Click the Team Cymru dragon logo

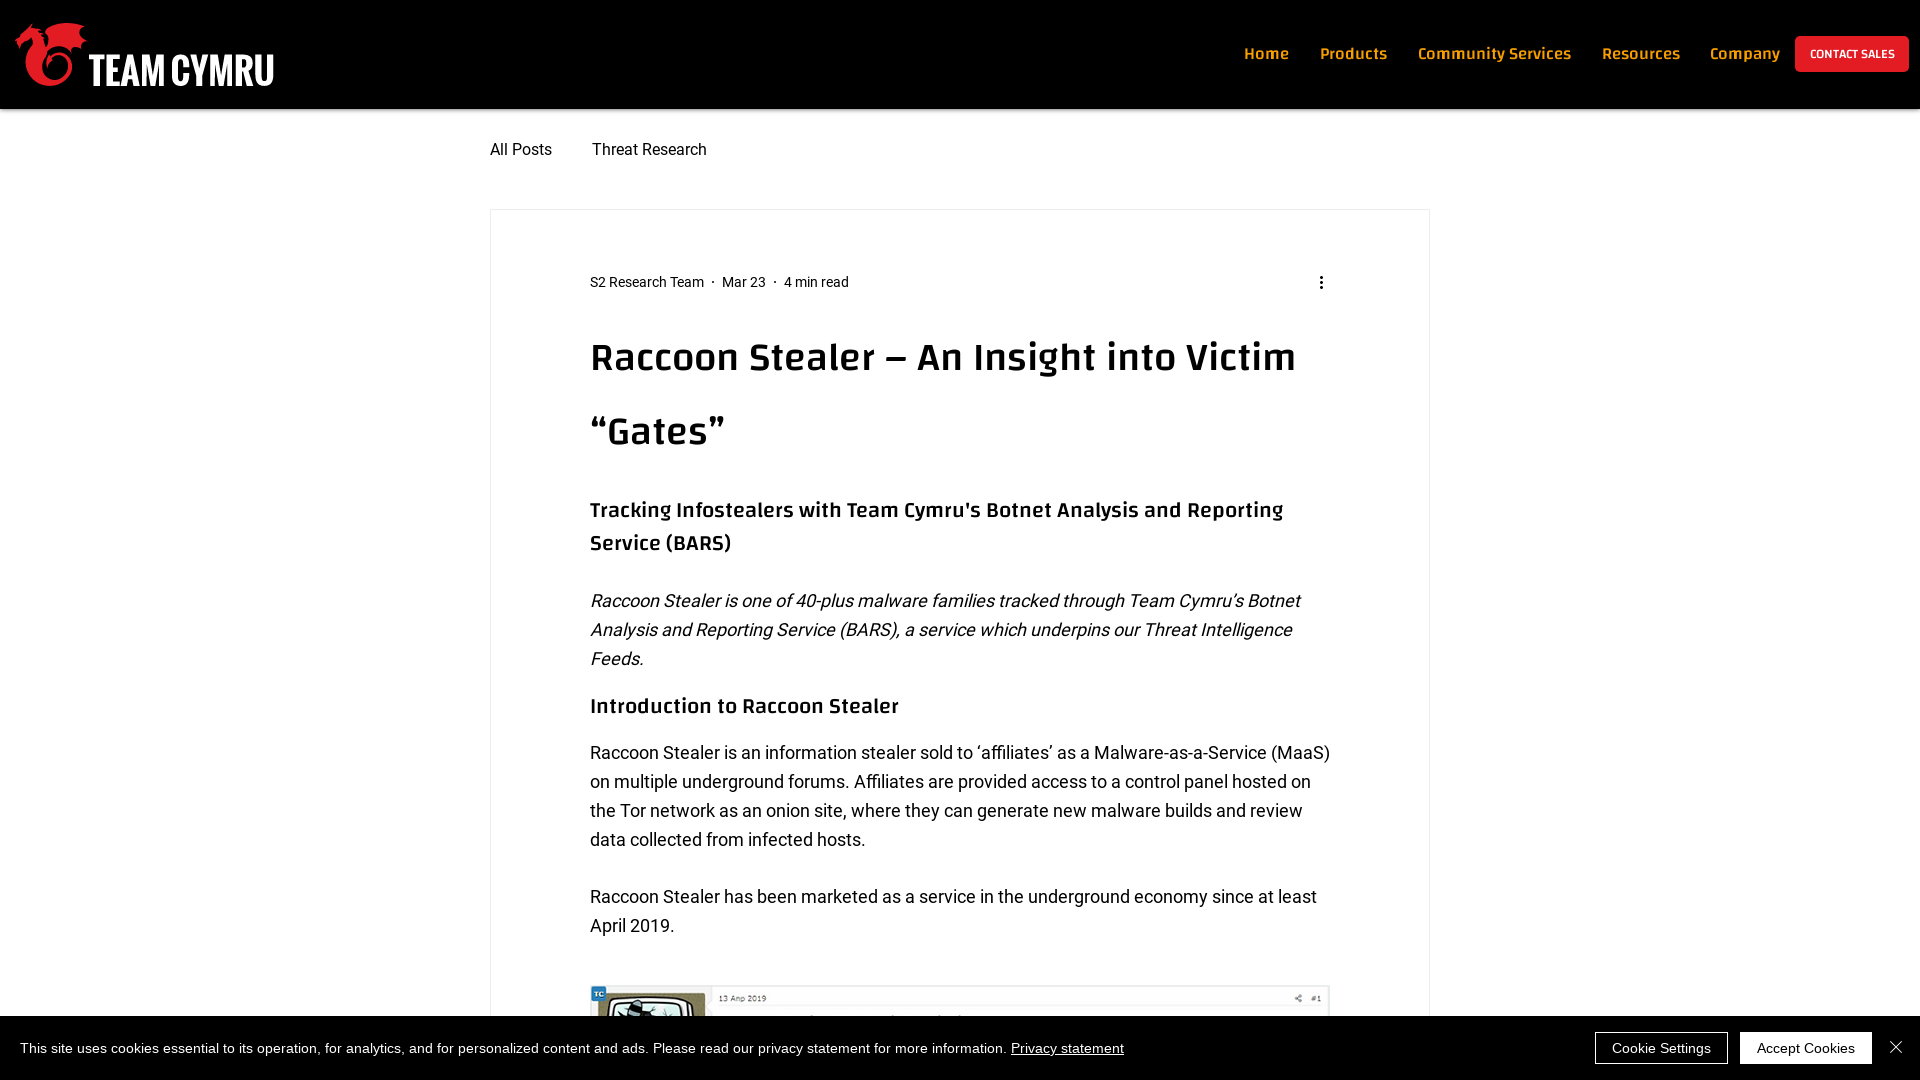[50, 54]
